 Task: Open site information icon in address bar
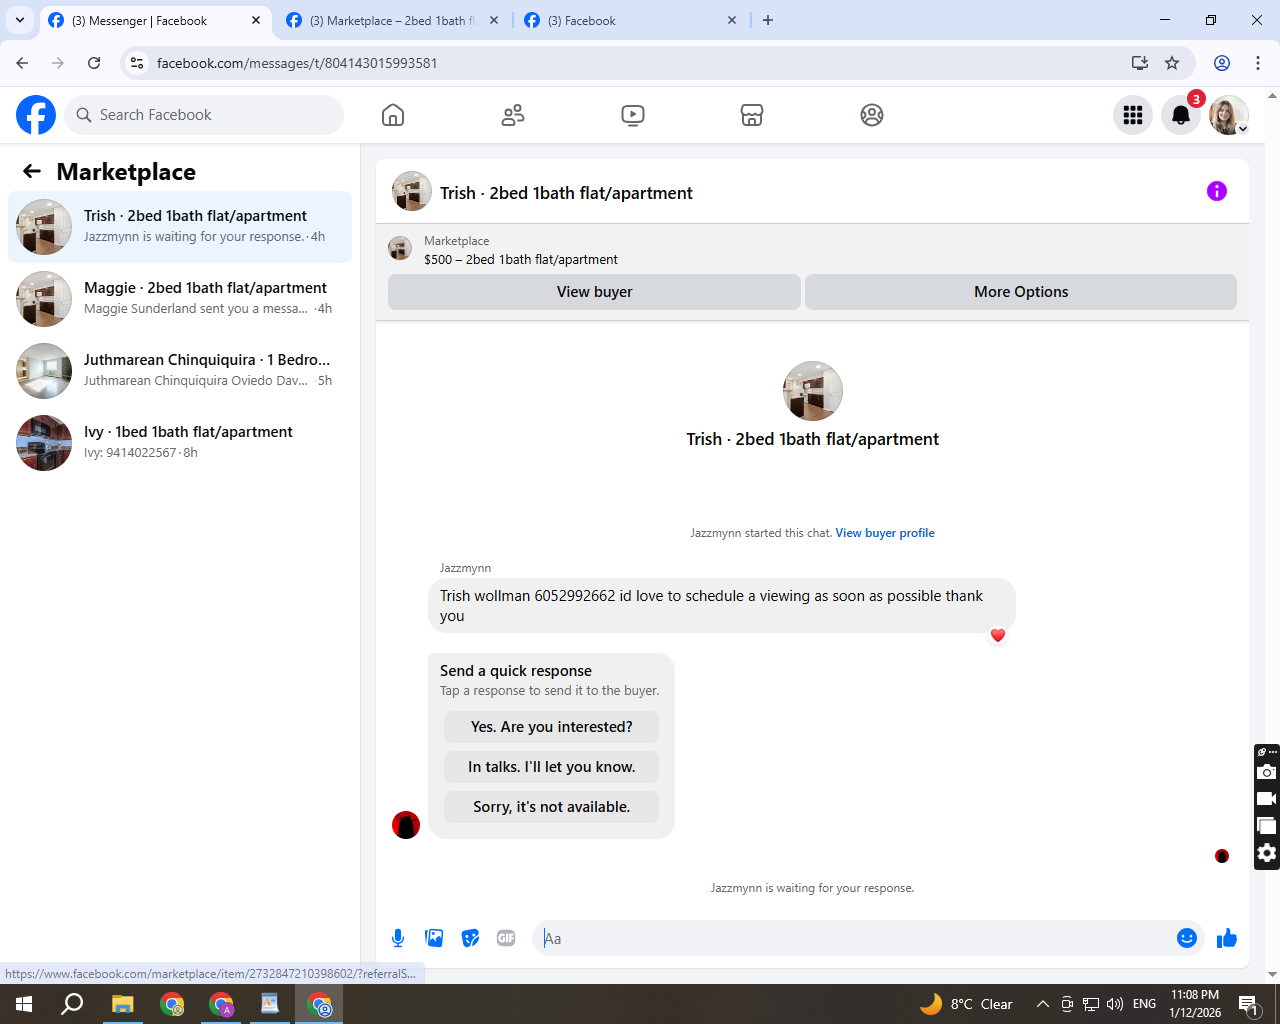click(138, 63)
